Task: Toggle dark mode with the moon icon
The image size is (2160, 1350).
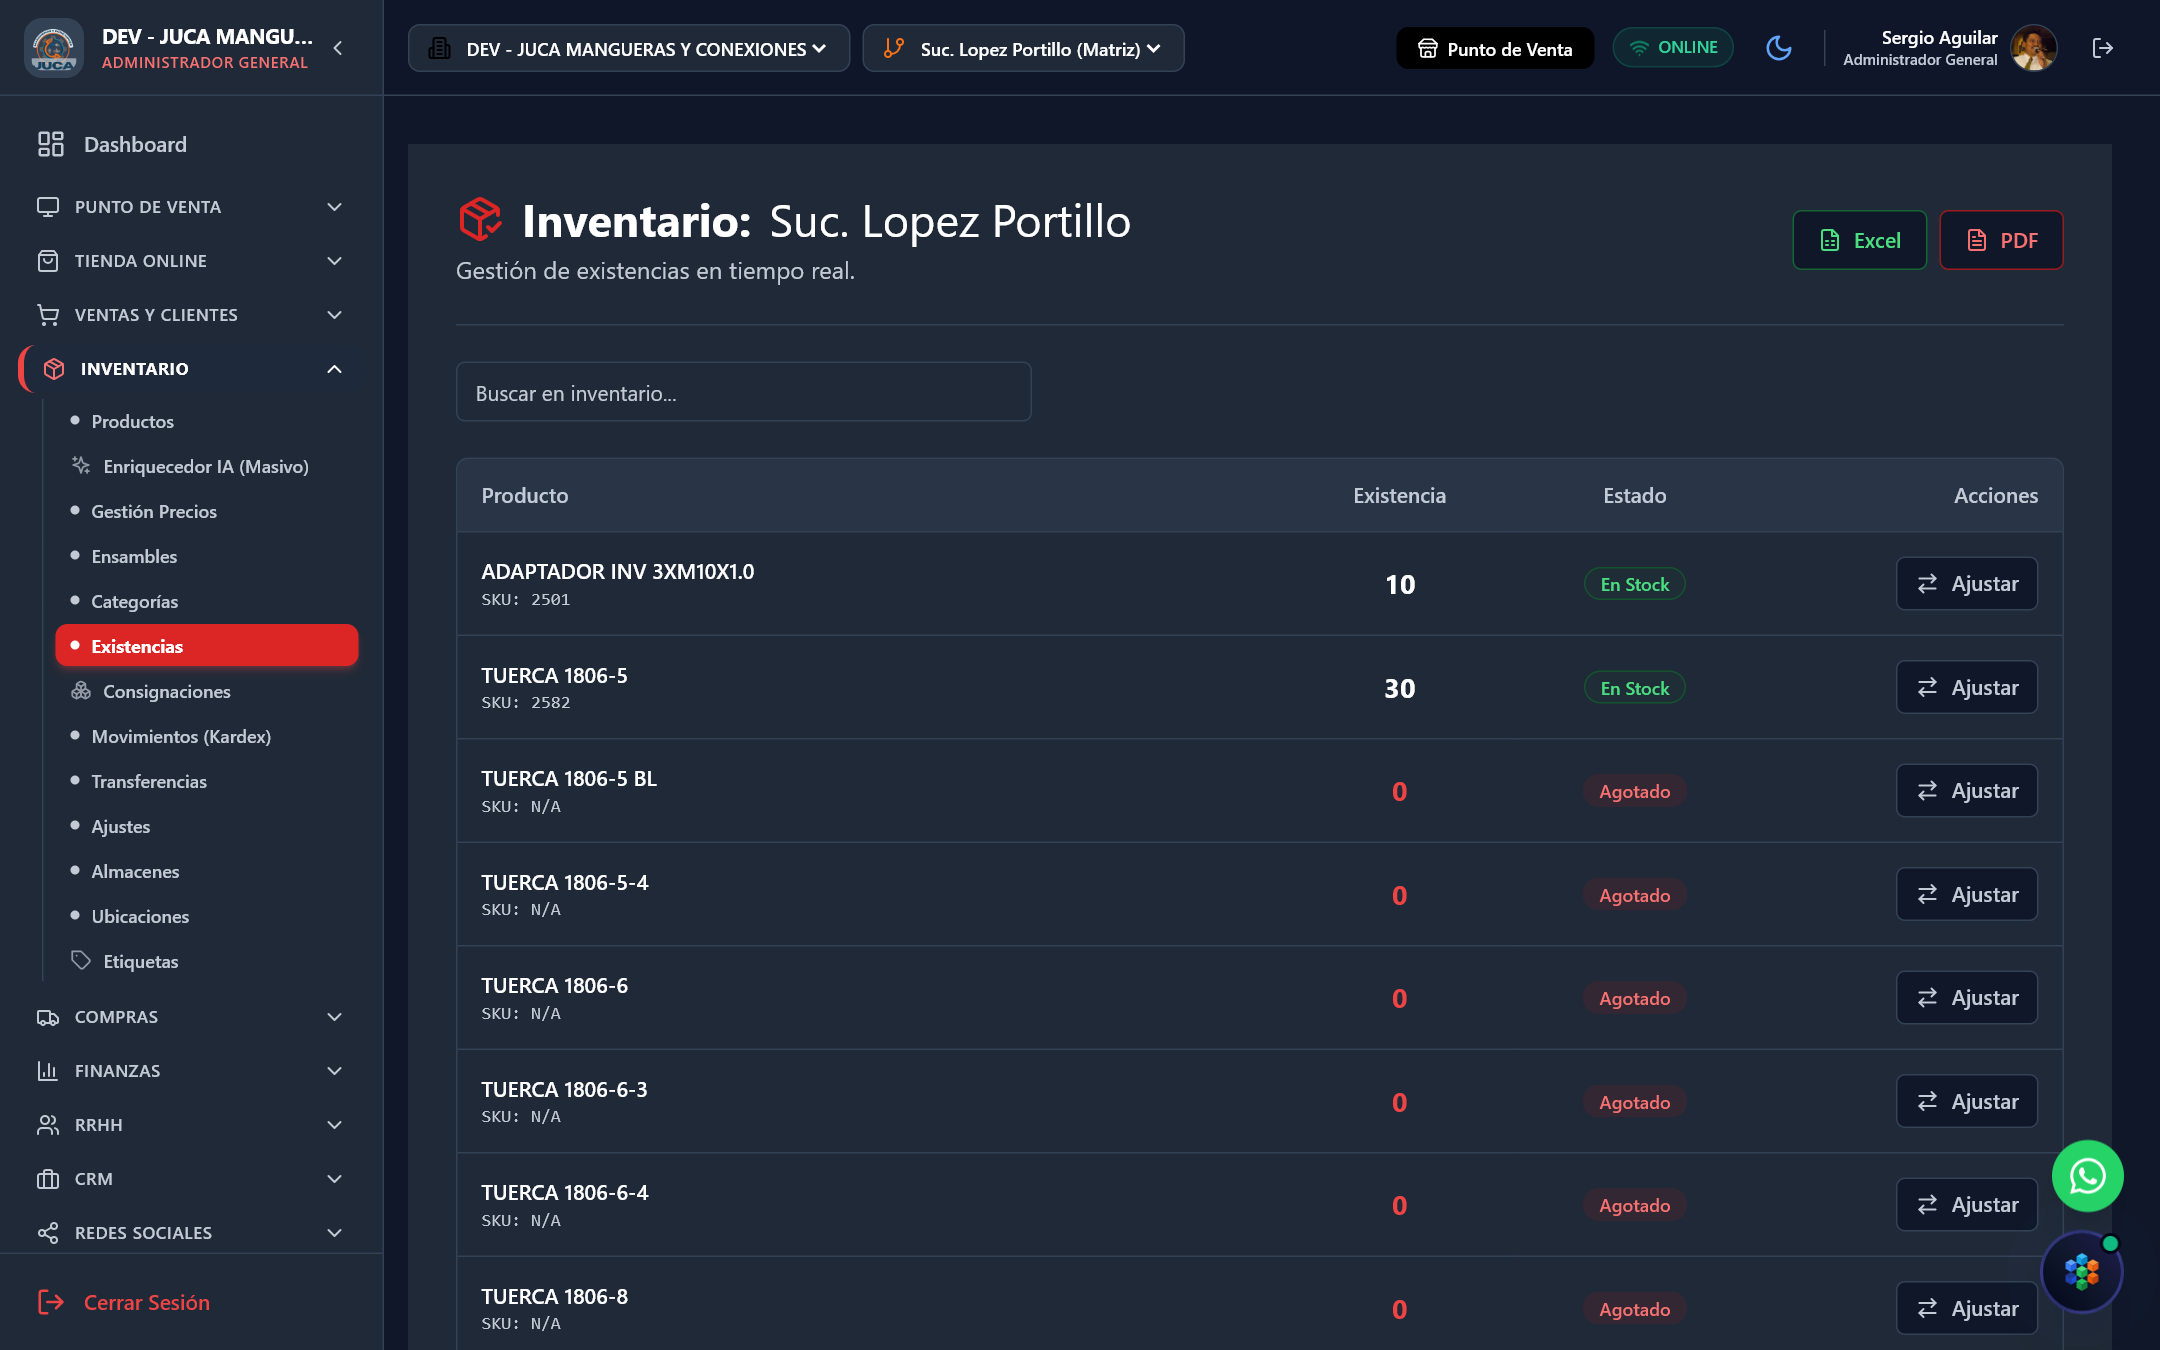Action: pyautogui.click(x=1779, y=48)
